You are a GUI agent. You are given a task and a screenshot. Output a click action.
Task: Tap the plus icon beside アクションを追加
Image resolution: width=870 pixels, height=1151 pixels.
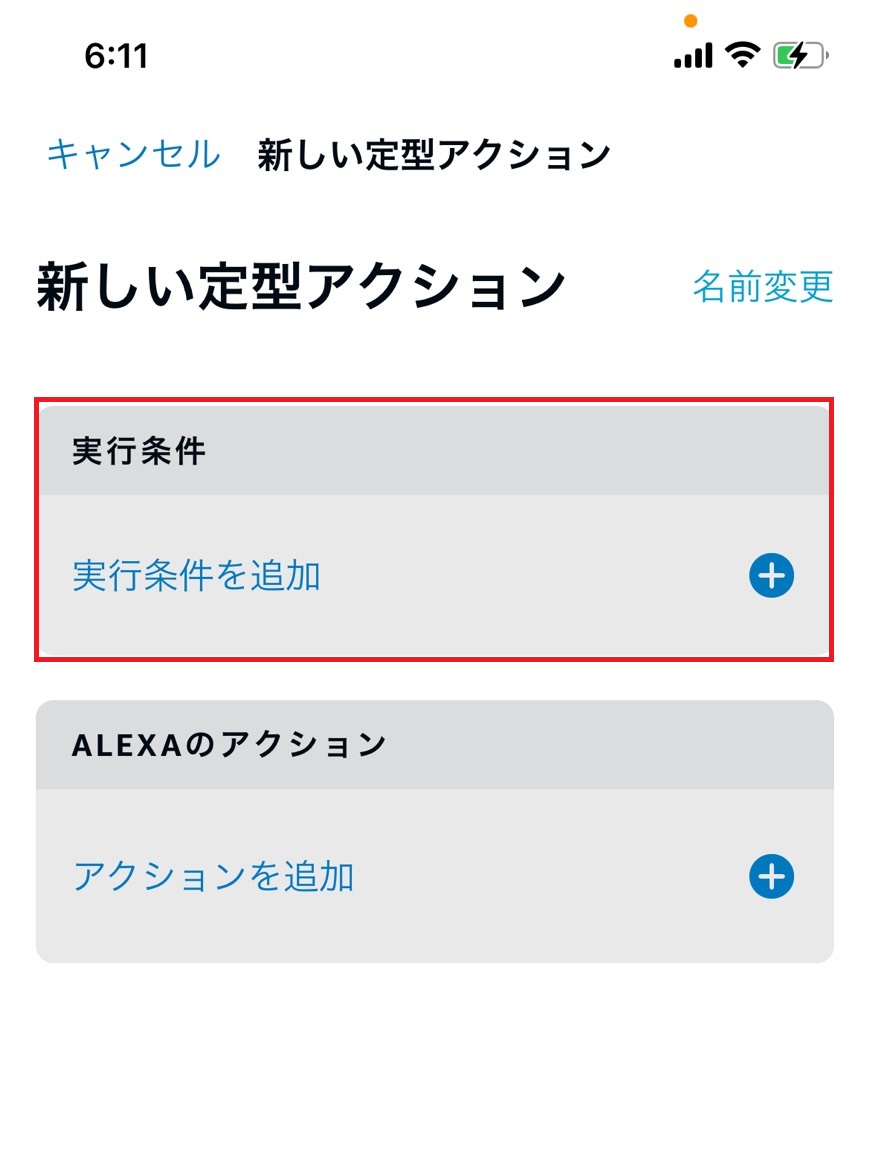click(771, 877)
